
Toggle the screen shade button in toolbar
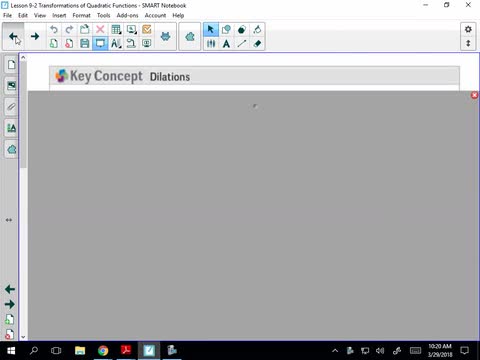click(100, 44)
